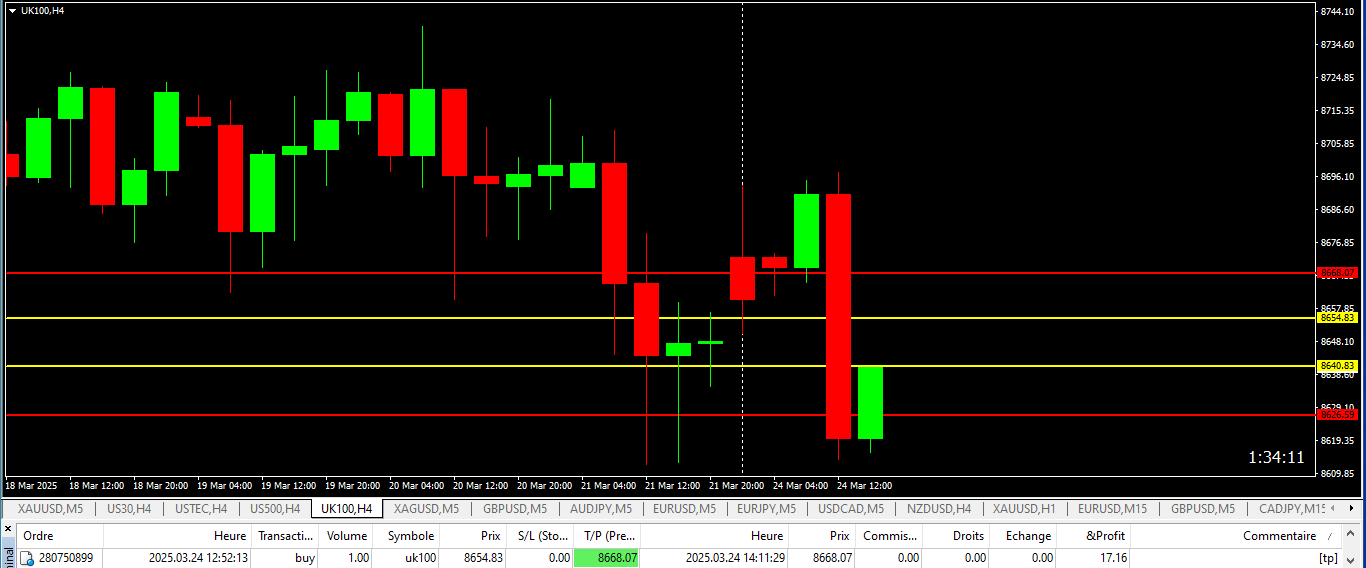Click the Ordre column header
Image resolution: width=1366 pixels, height=568 pixels.
coord(38,536)
